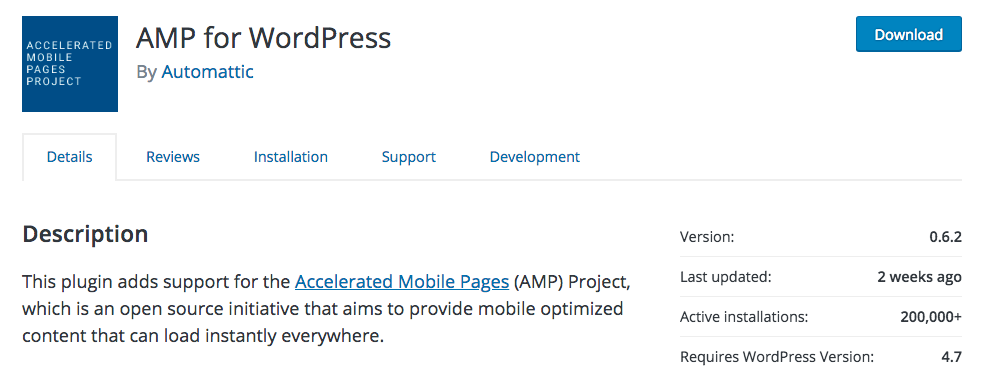Click the '2 weeks ago' updated value
This screenshot has height=372, width=989.
(920, 277)
